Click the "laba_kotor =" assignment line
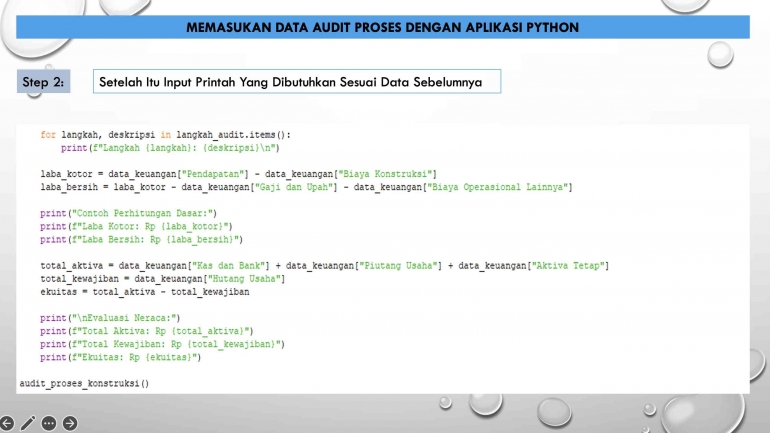770x433 pixels. pyautogui.click(x=238, y=174)
